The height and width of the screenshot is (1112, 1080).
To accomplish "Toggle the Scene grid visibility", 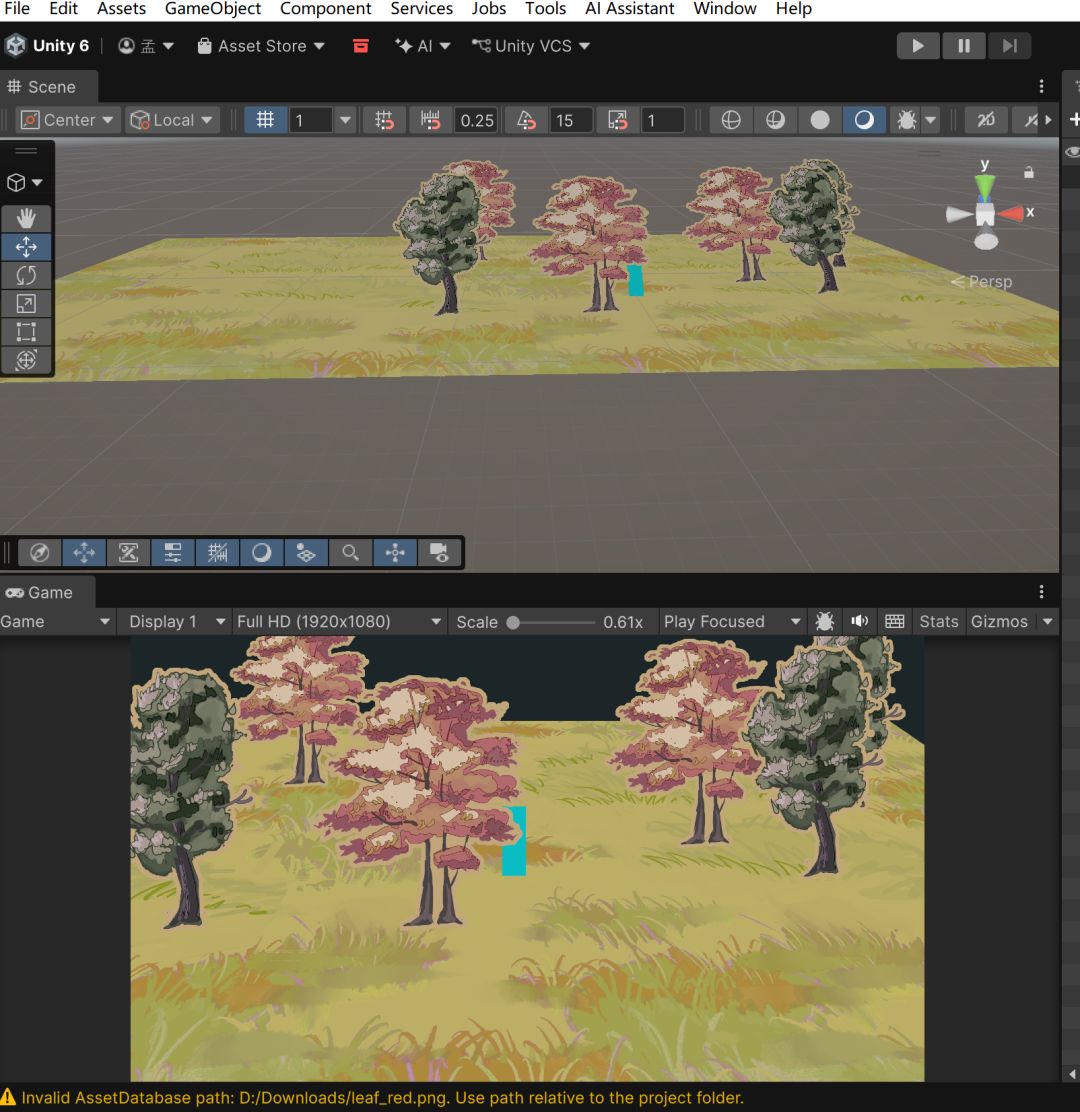I will [265, 120].
